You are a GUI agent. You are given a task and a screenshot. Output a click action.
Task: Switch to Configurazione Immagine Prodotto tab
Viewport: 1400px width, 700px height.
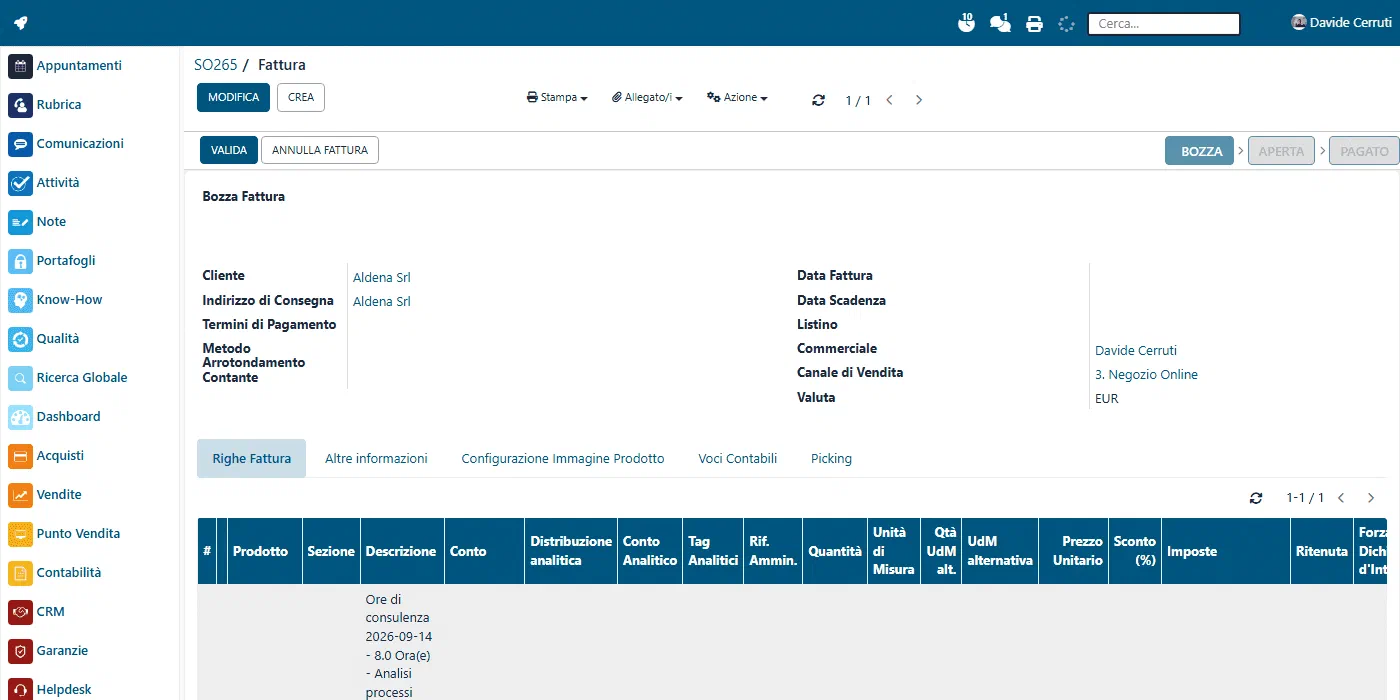point(563,459)
